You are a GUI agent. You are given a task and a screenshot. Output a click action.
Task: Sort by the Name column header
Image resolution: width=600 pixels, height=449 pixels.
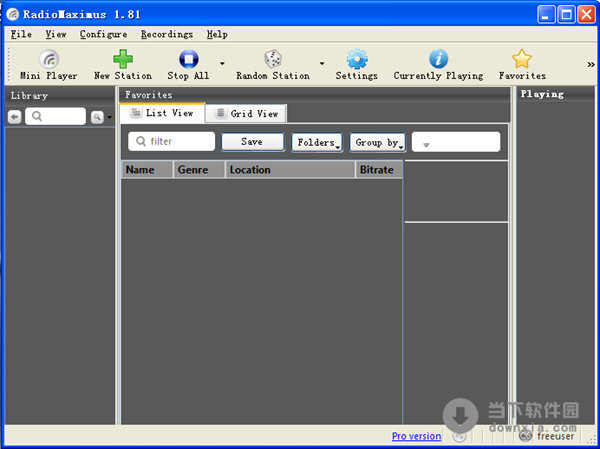click(x=147, y=170)
